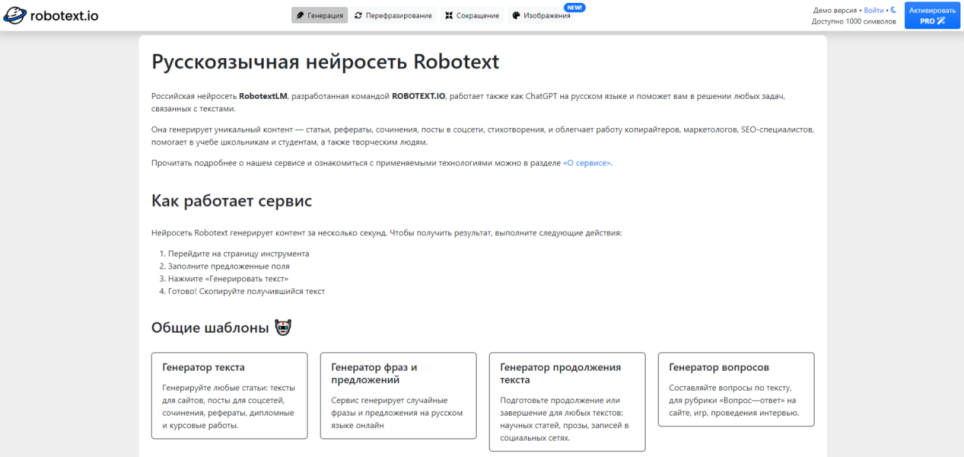Open the Генератор текста card

[x=229, y=395]
